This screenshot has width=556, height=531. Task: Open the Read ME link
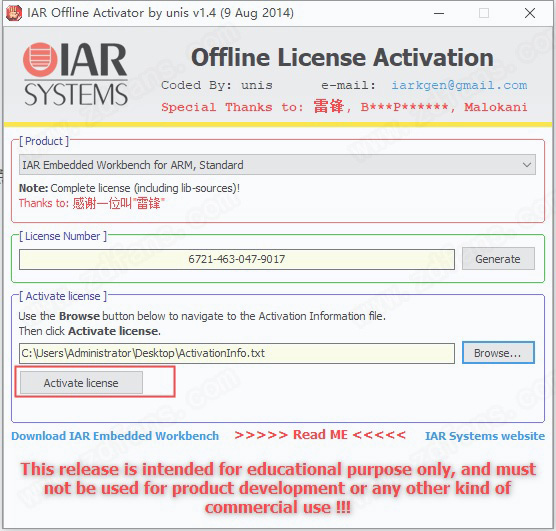(x=320, y=435)
